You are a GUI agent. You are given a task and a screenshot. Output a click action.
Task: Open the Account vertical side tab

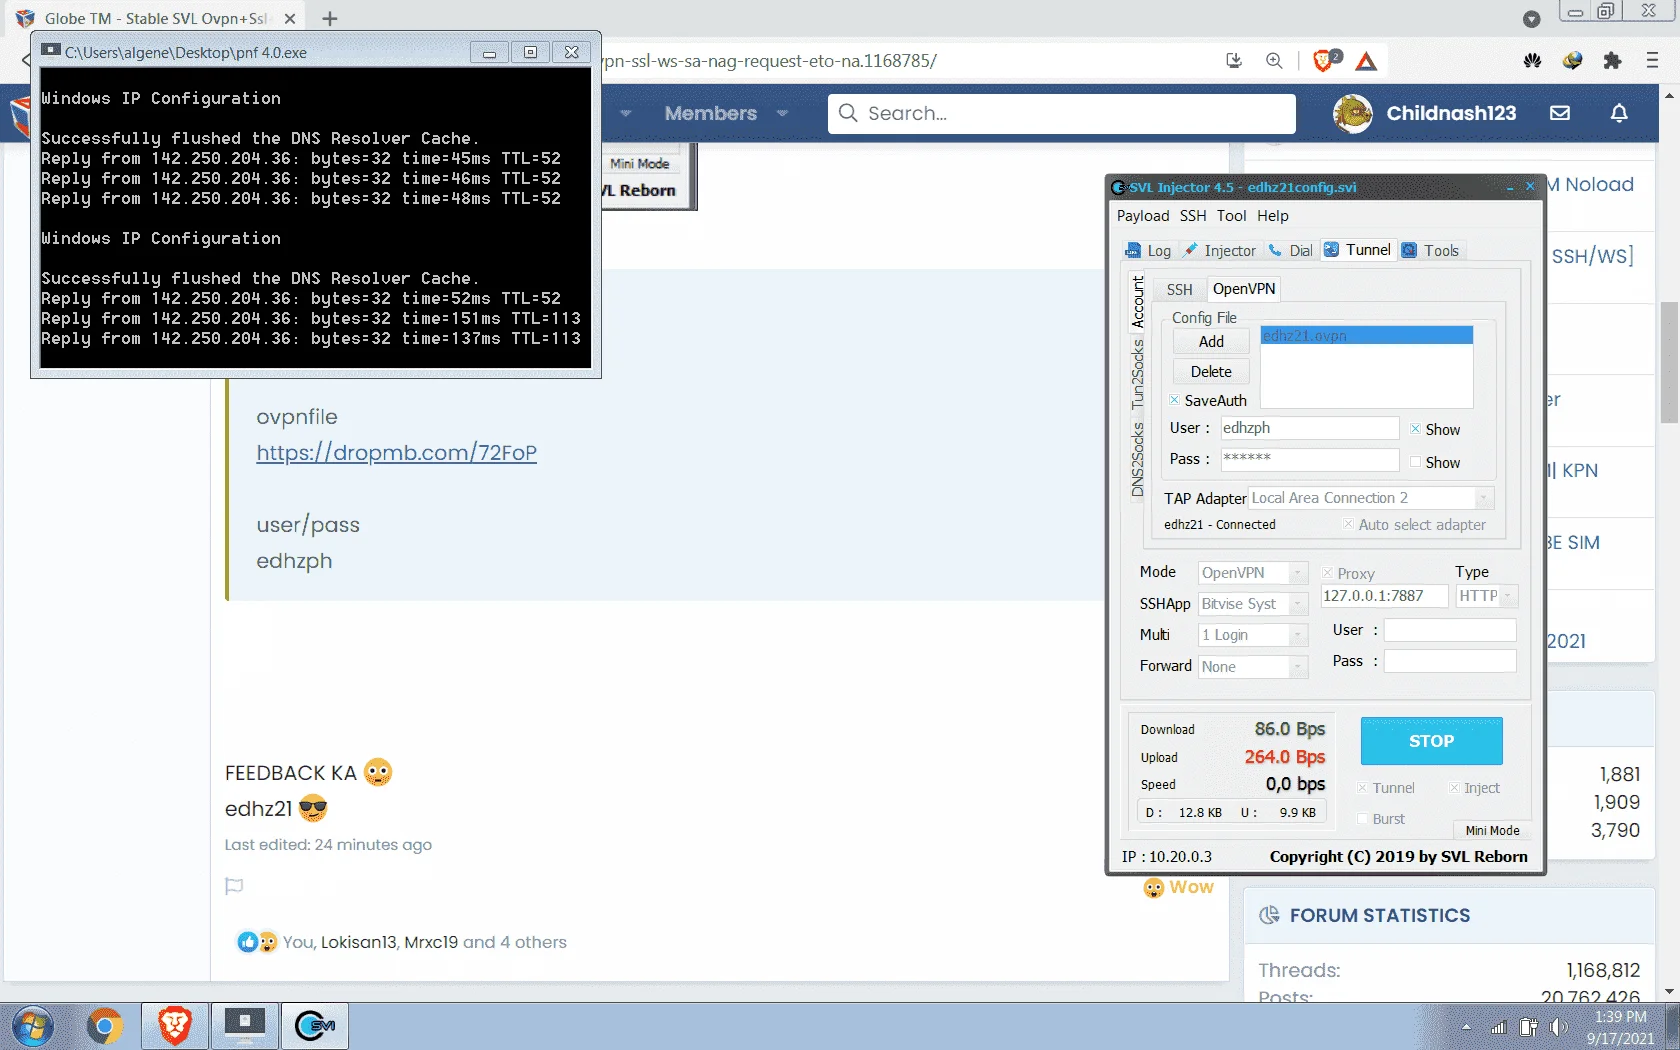click(x=1138, y=302)
